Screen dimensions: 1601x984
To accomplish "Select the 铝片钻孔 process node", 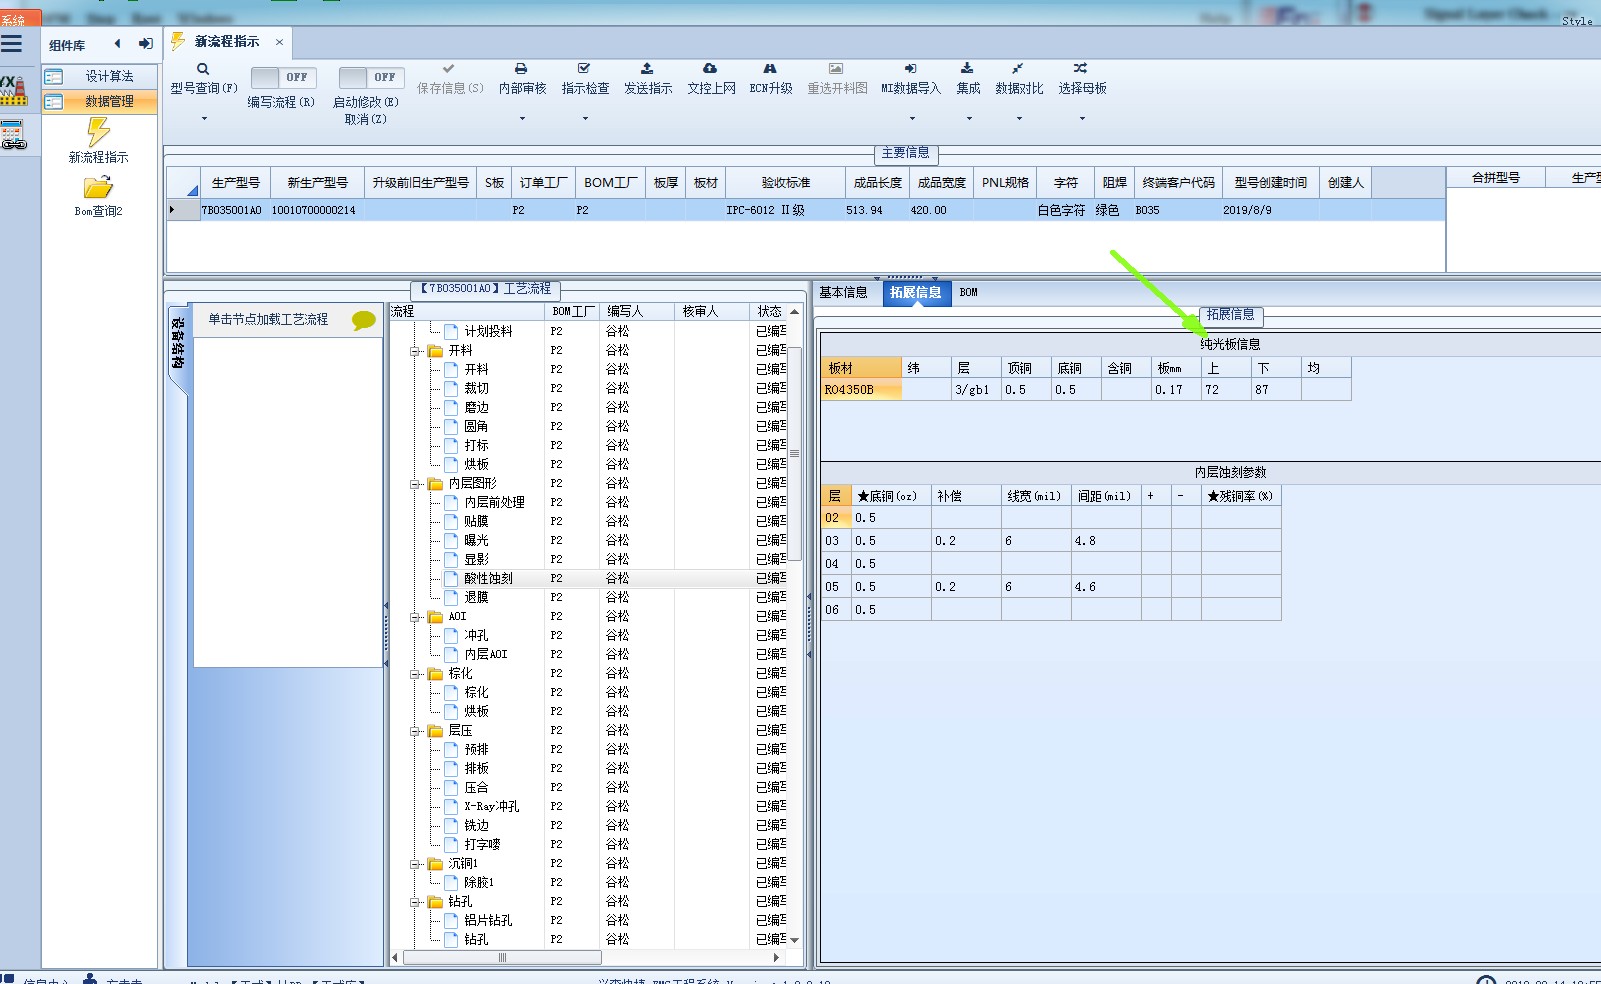I will (x=487, y=921).
